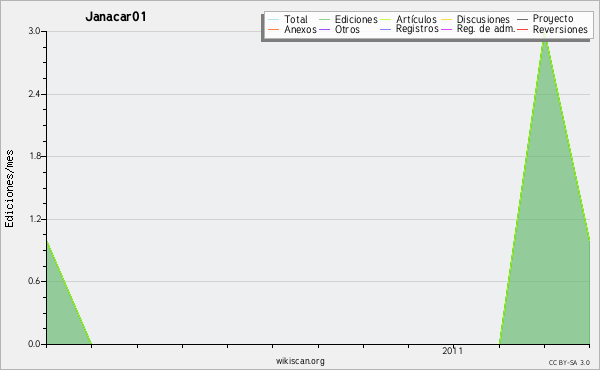Select the Registros legend entry
Viewport: 600px width, 370px height.
coord(409,29)
